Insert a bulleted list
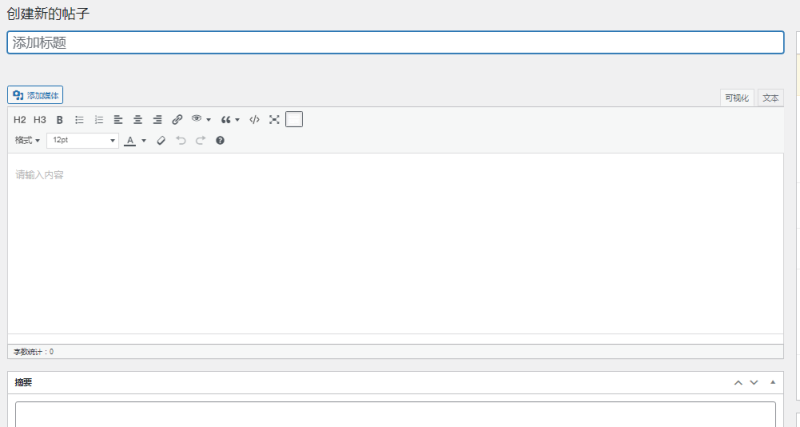This screenshot has height=427, width=800. click(79, 120)
